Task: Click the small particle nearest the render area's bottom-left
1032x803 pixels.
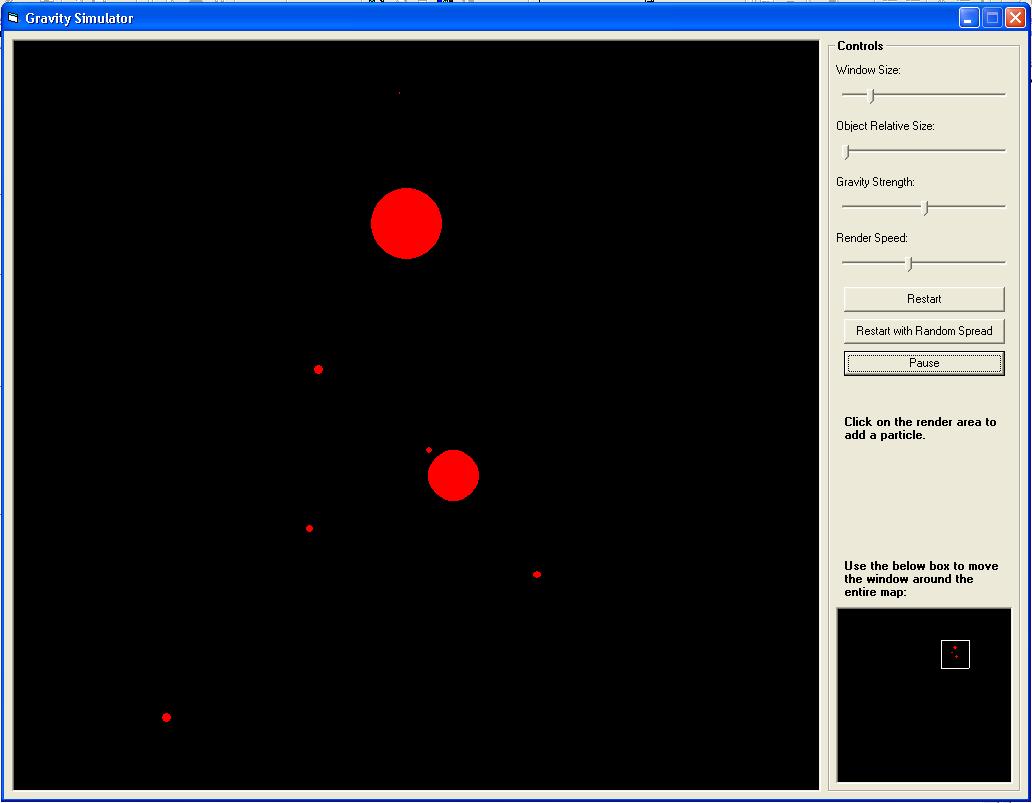Action: tap(166, 717)
